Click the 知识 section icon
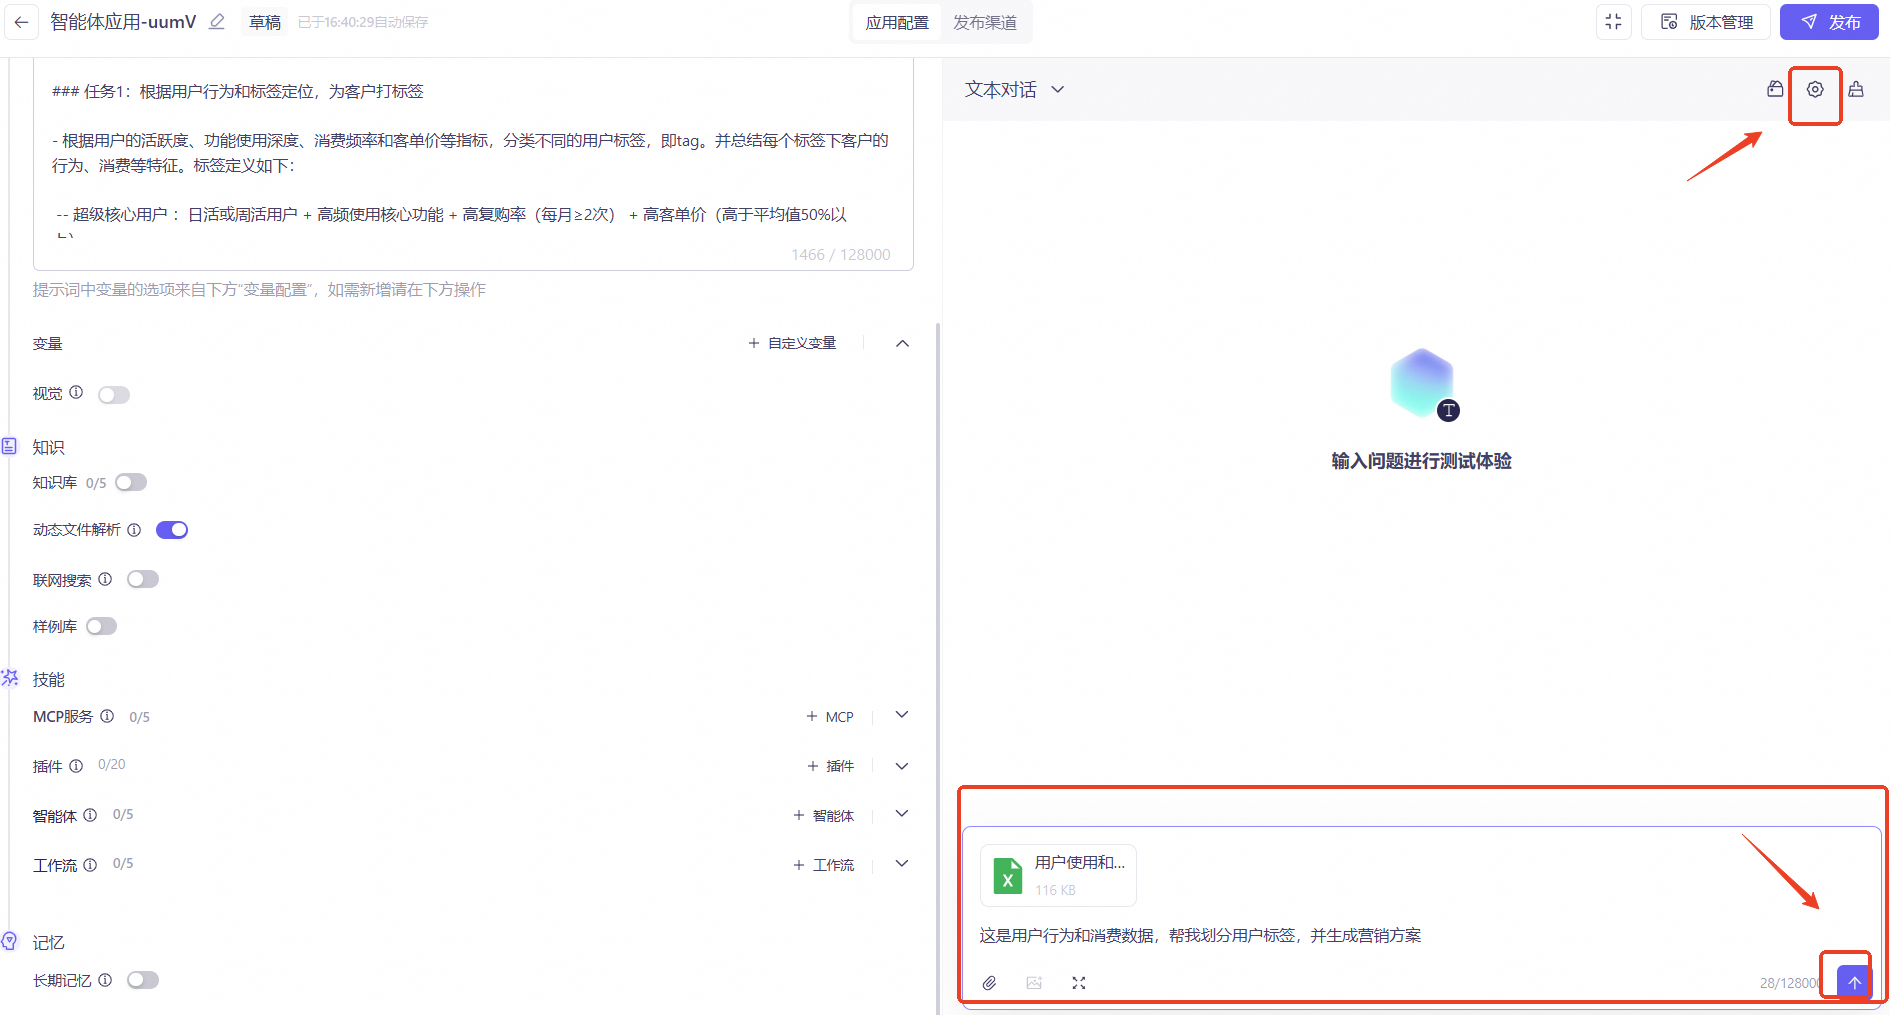The height and width of the screenshot is (1015, 1890). click(9, 446)
